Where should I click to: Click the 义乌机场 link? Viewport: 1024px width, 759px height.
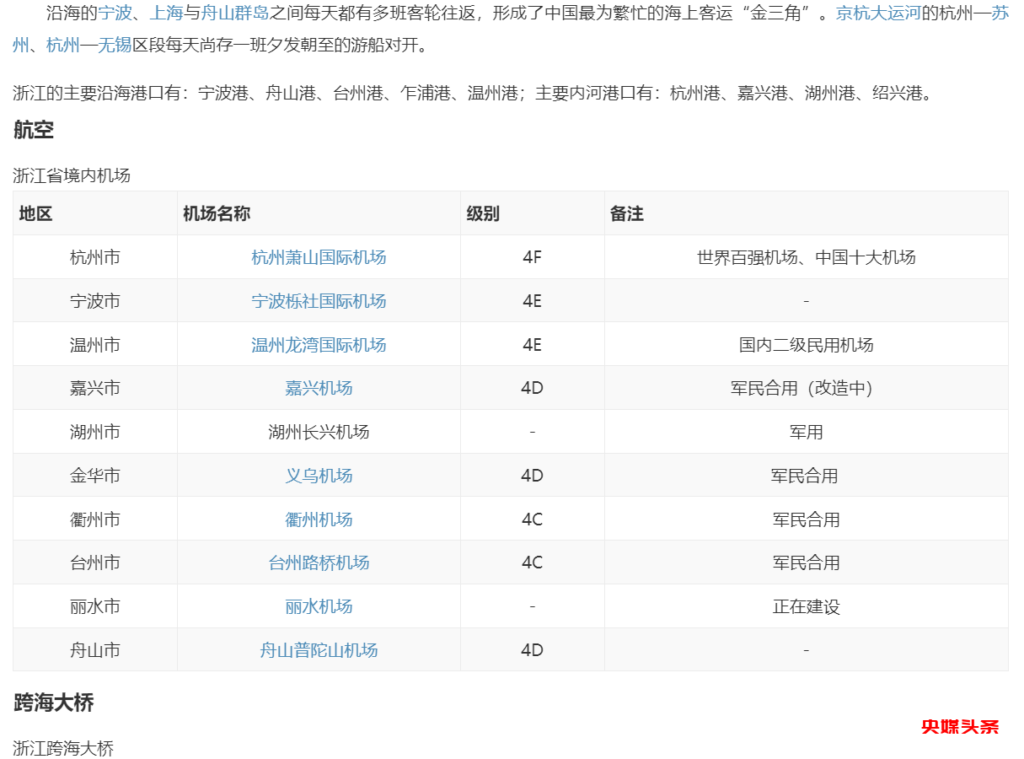coord(318,476)
